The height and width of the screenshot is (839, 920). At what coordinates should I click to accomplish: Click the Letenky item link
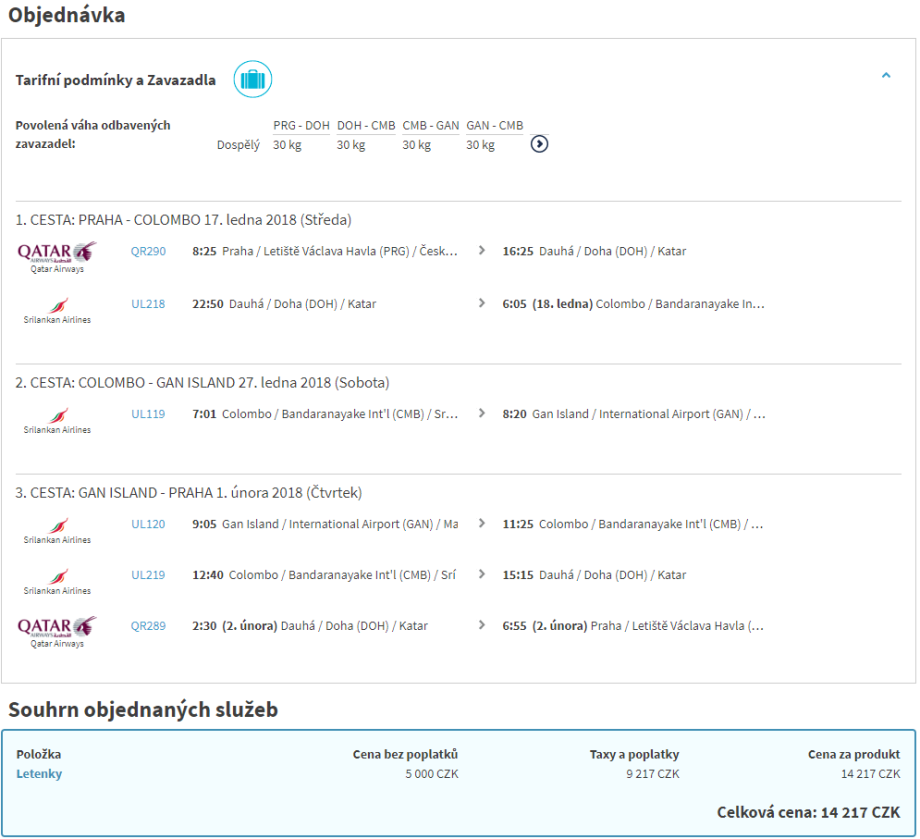tap(39, 774)
